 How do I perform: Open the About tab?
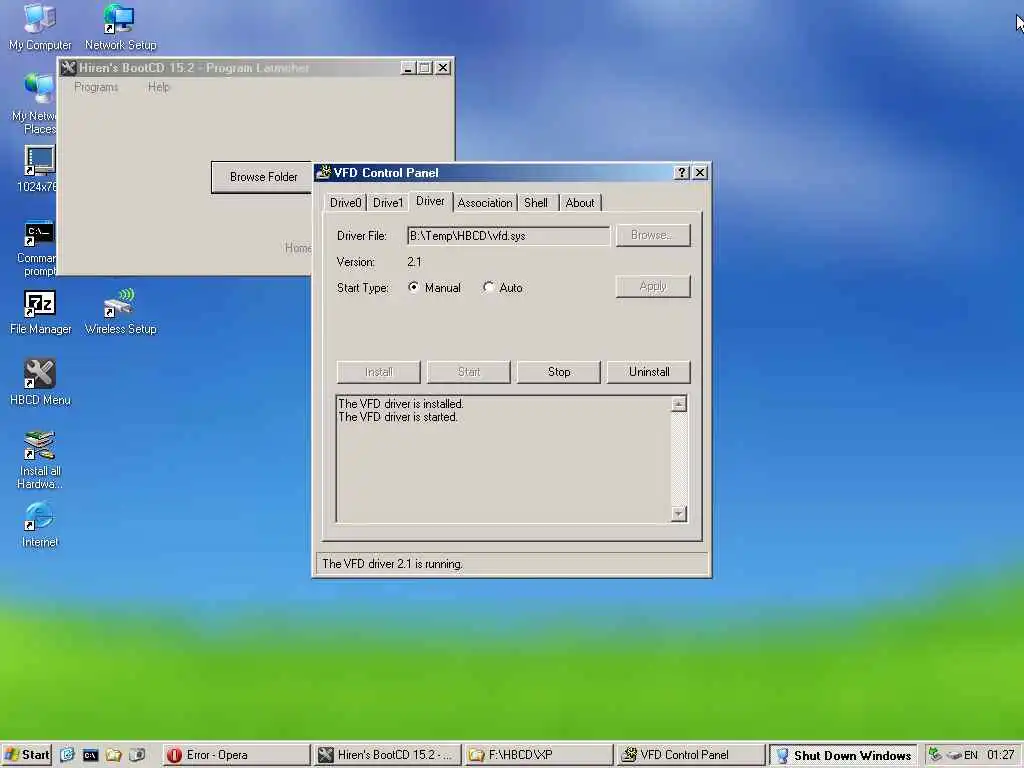(580, 202)
